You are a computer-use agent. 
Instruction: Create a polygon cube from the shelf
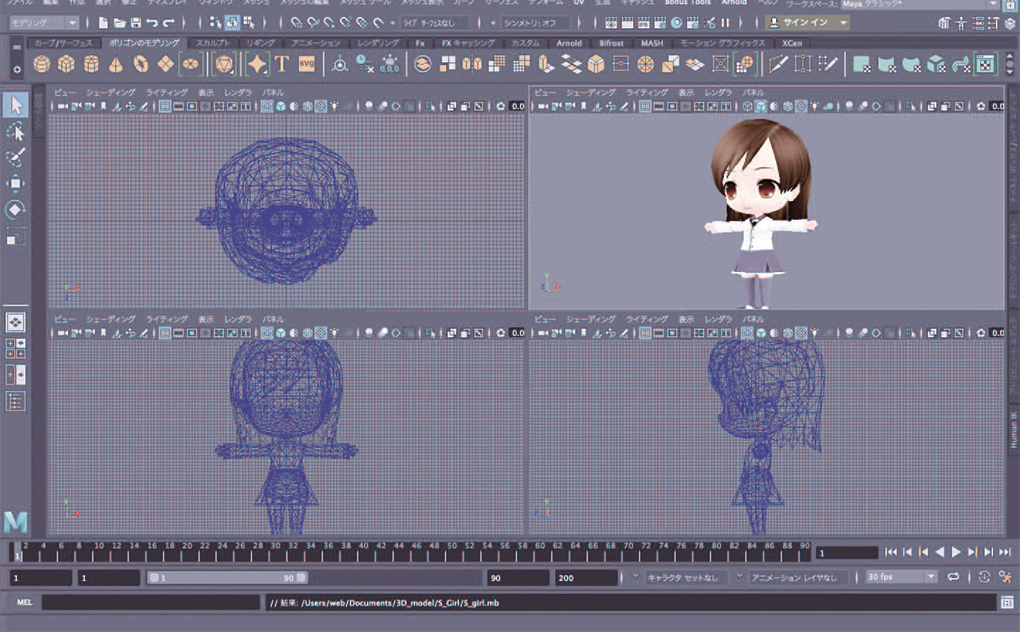click(x=67, y=64)
